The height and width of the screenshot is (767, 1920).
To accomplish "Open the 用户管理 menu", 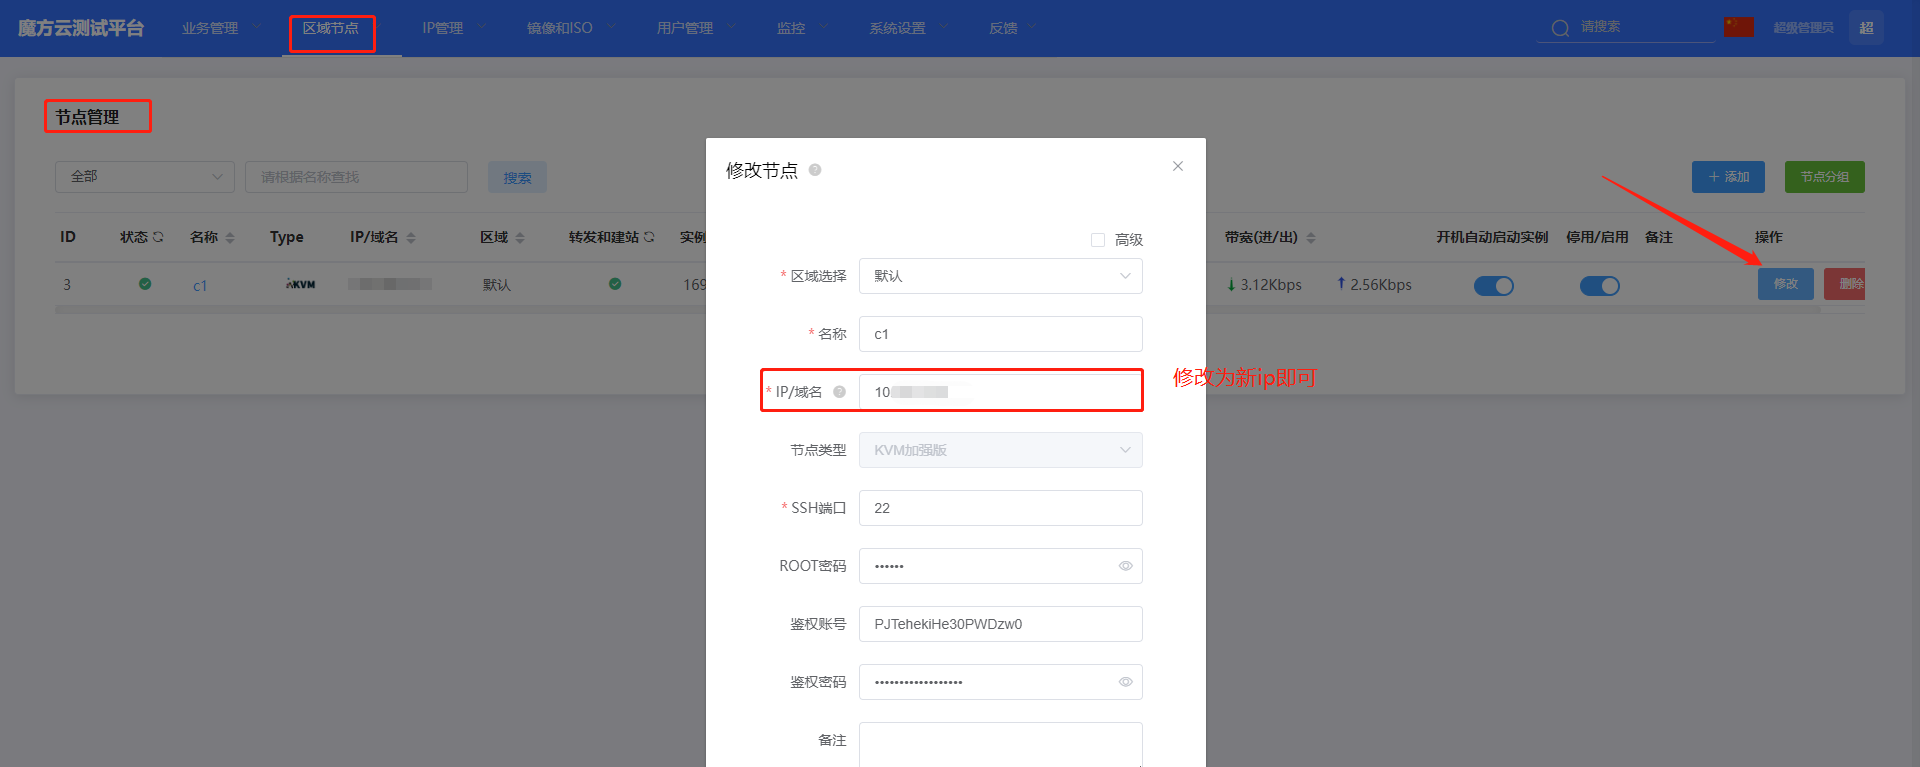I will (685, 28).
